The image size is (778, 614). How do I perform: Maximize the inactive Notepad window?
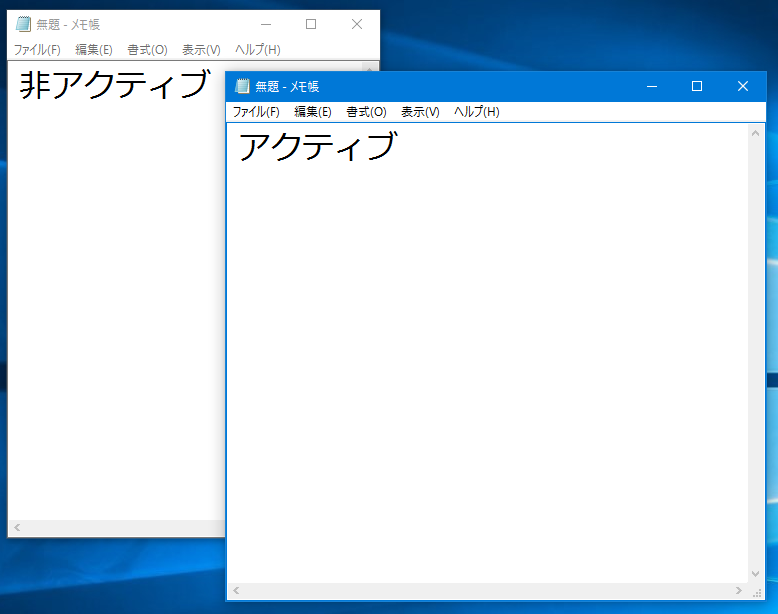coord(311,24)
